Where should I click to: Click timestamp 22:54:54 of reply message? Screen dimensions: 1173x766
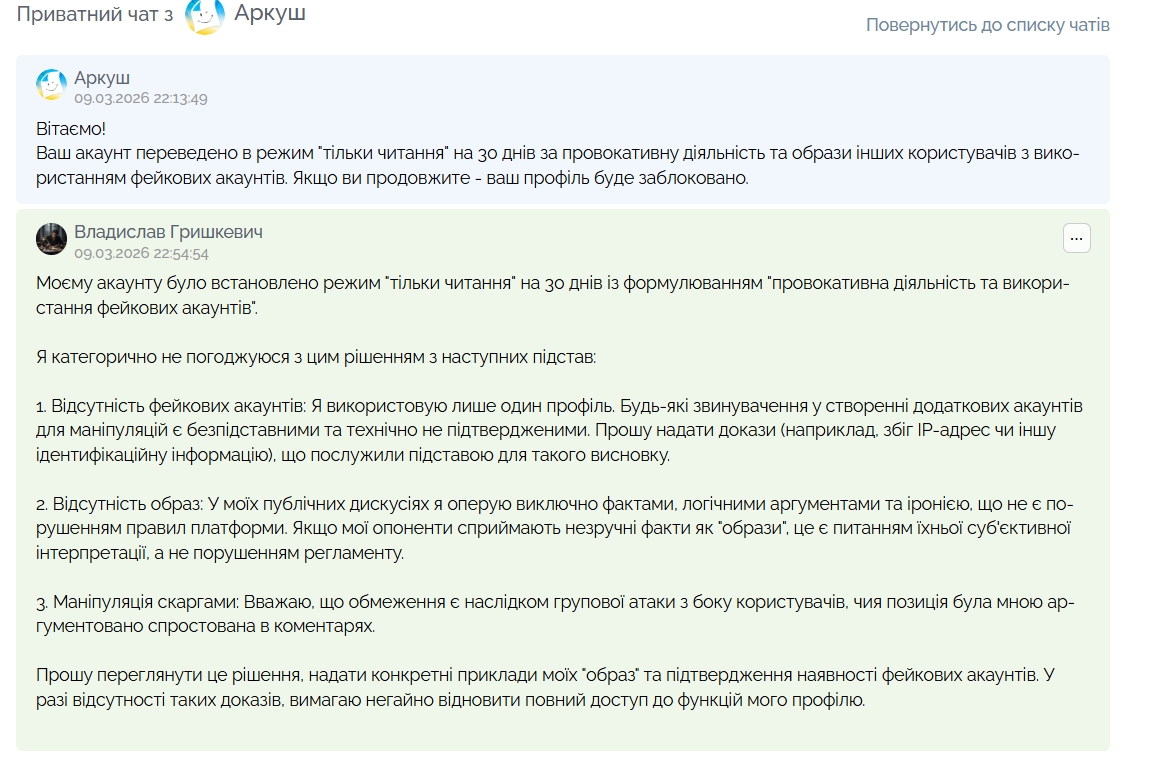point(141,253)
